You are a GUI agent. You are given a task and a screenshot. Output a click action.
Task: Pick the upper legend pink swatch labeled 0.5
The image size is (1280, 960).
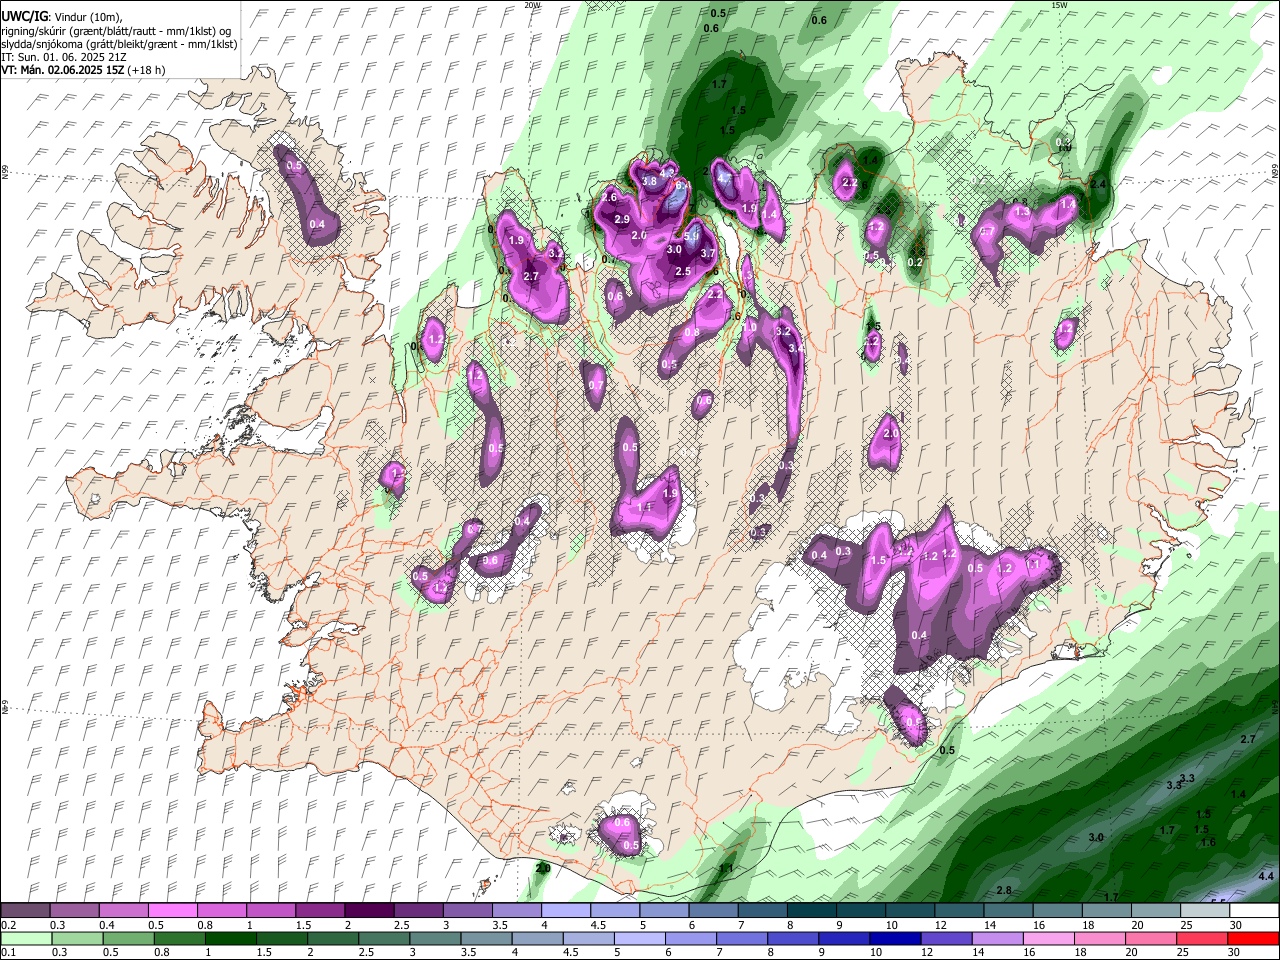click(172, 911)
